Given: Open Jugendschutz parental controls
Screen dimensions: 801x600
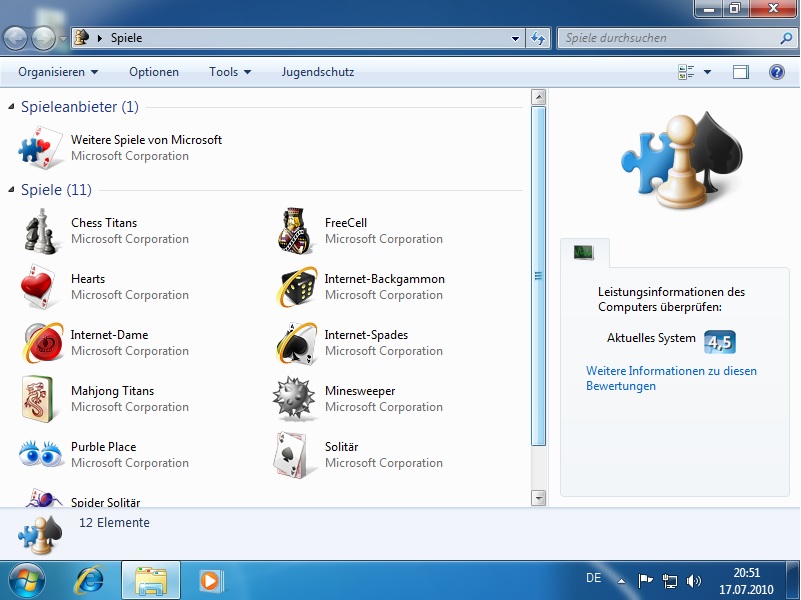Looking at the screenshot, I should click(317, 72).
